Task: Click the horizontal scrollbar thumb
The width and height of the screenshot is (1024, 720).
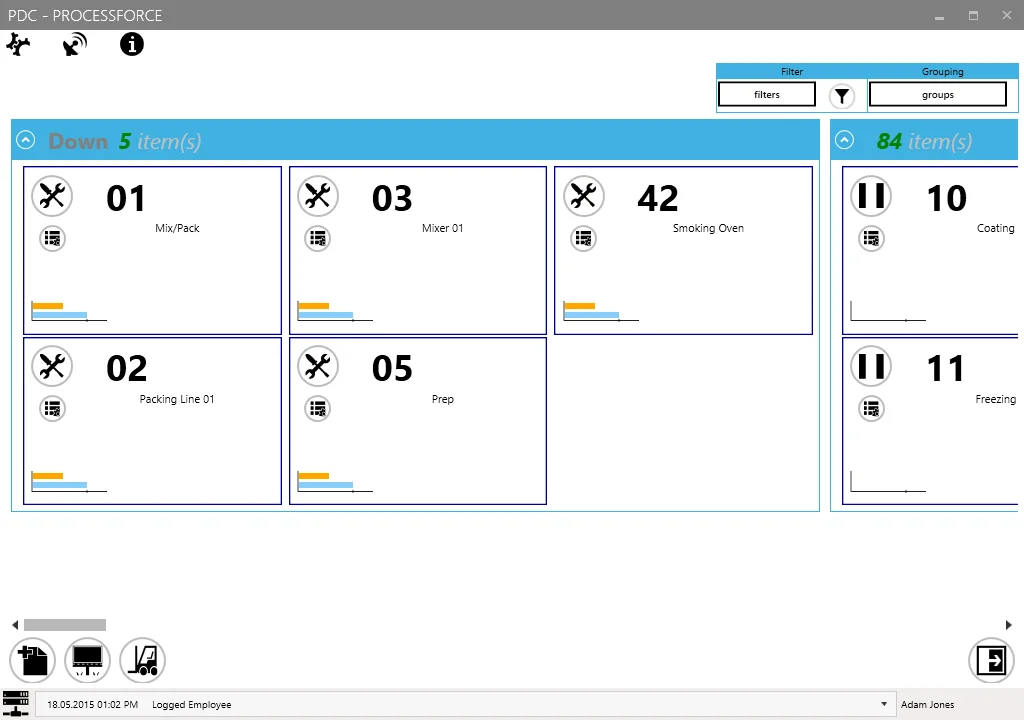Action: pyautogui.click(x=65, y=625)
